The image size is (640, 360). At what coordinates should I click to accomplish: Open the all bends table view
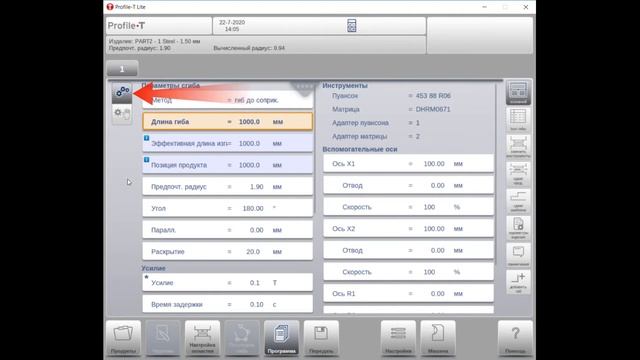tap(518, 120)
